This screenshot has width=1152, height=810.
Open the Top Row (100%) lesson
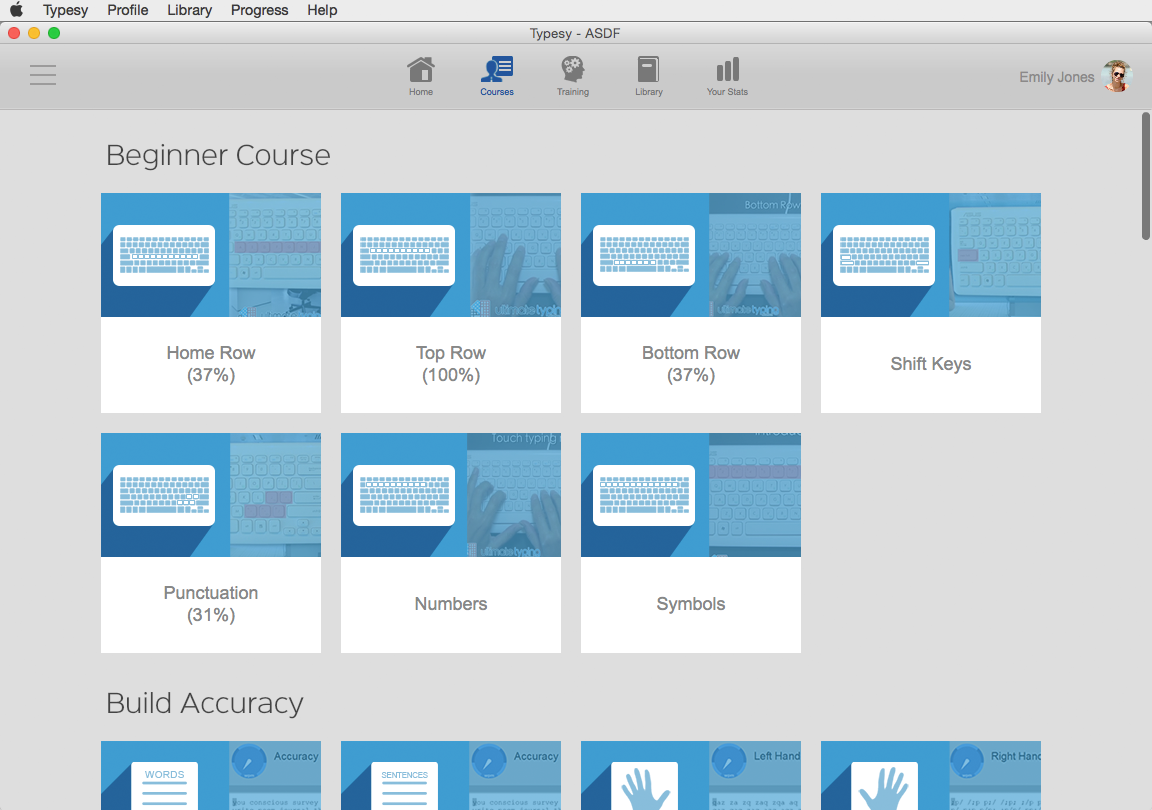(x=451, y=364)
